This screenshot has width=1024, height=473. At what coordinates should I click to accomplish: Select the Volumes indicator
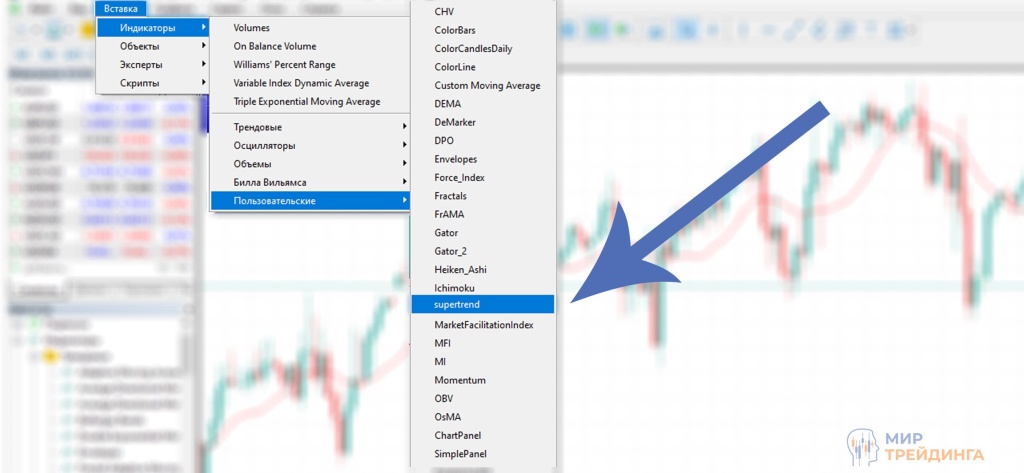pos(252,28)
